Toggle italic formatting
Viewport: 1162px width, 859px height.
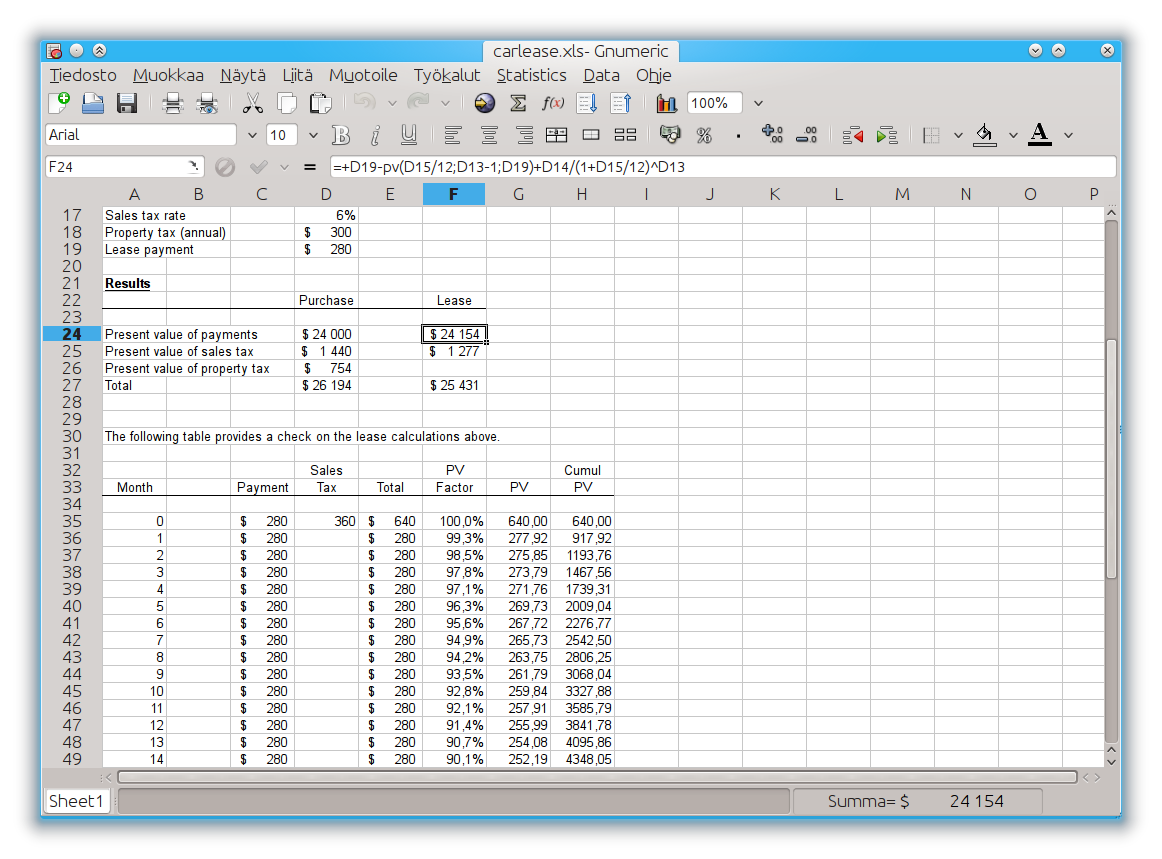pyautogui.click(x=375, y=135)
